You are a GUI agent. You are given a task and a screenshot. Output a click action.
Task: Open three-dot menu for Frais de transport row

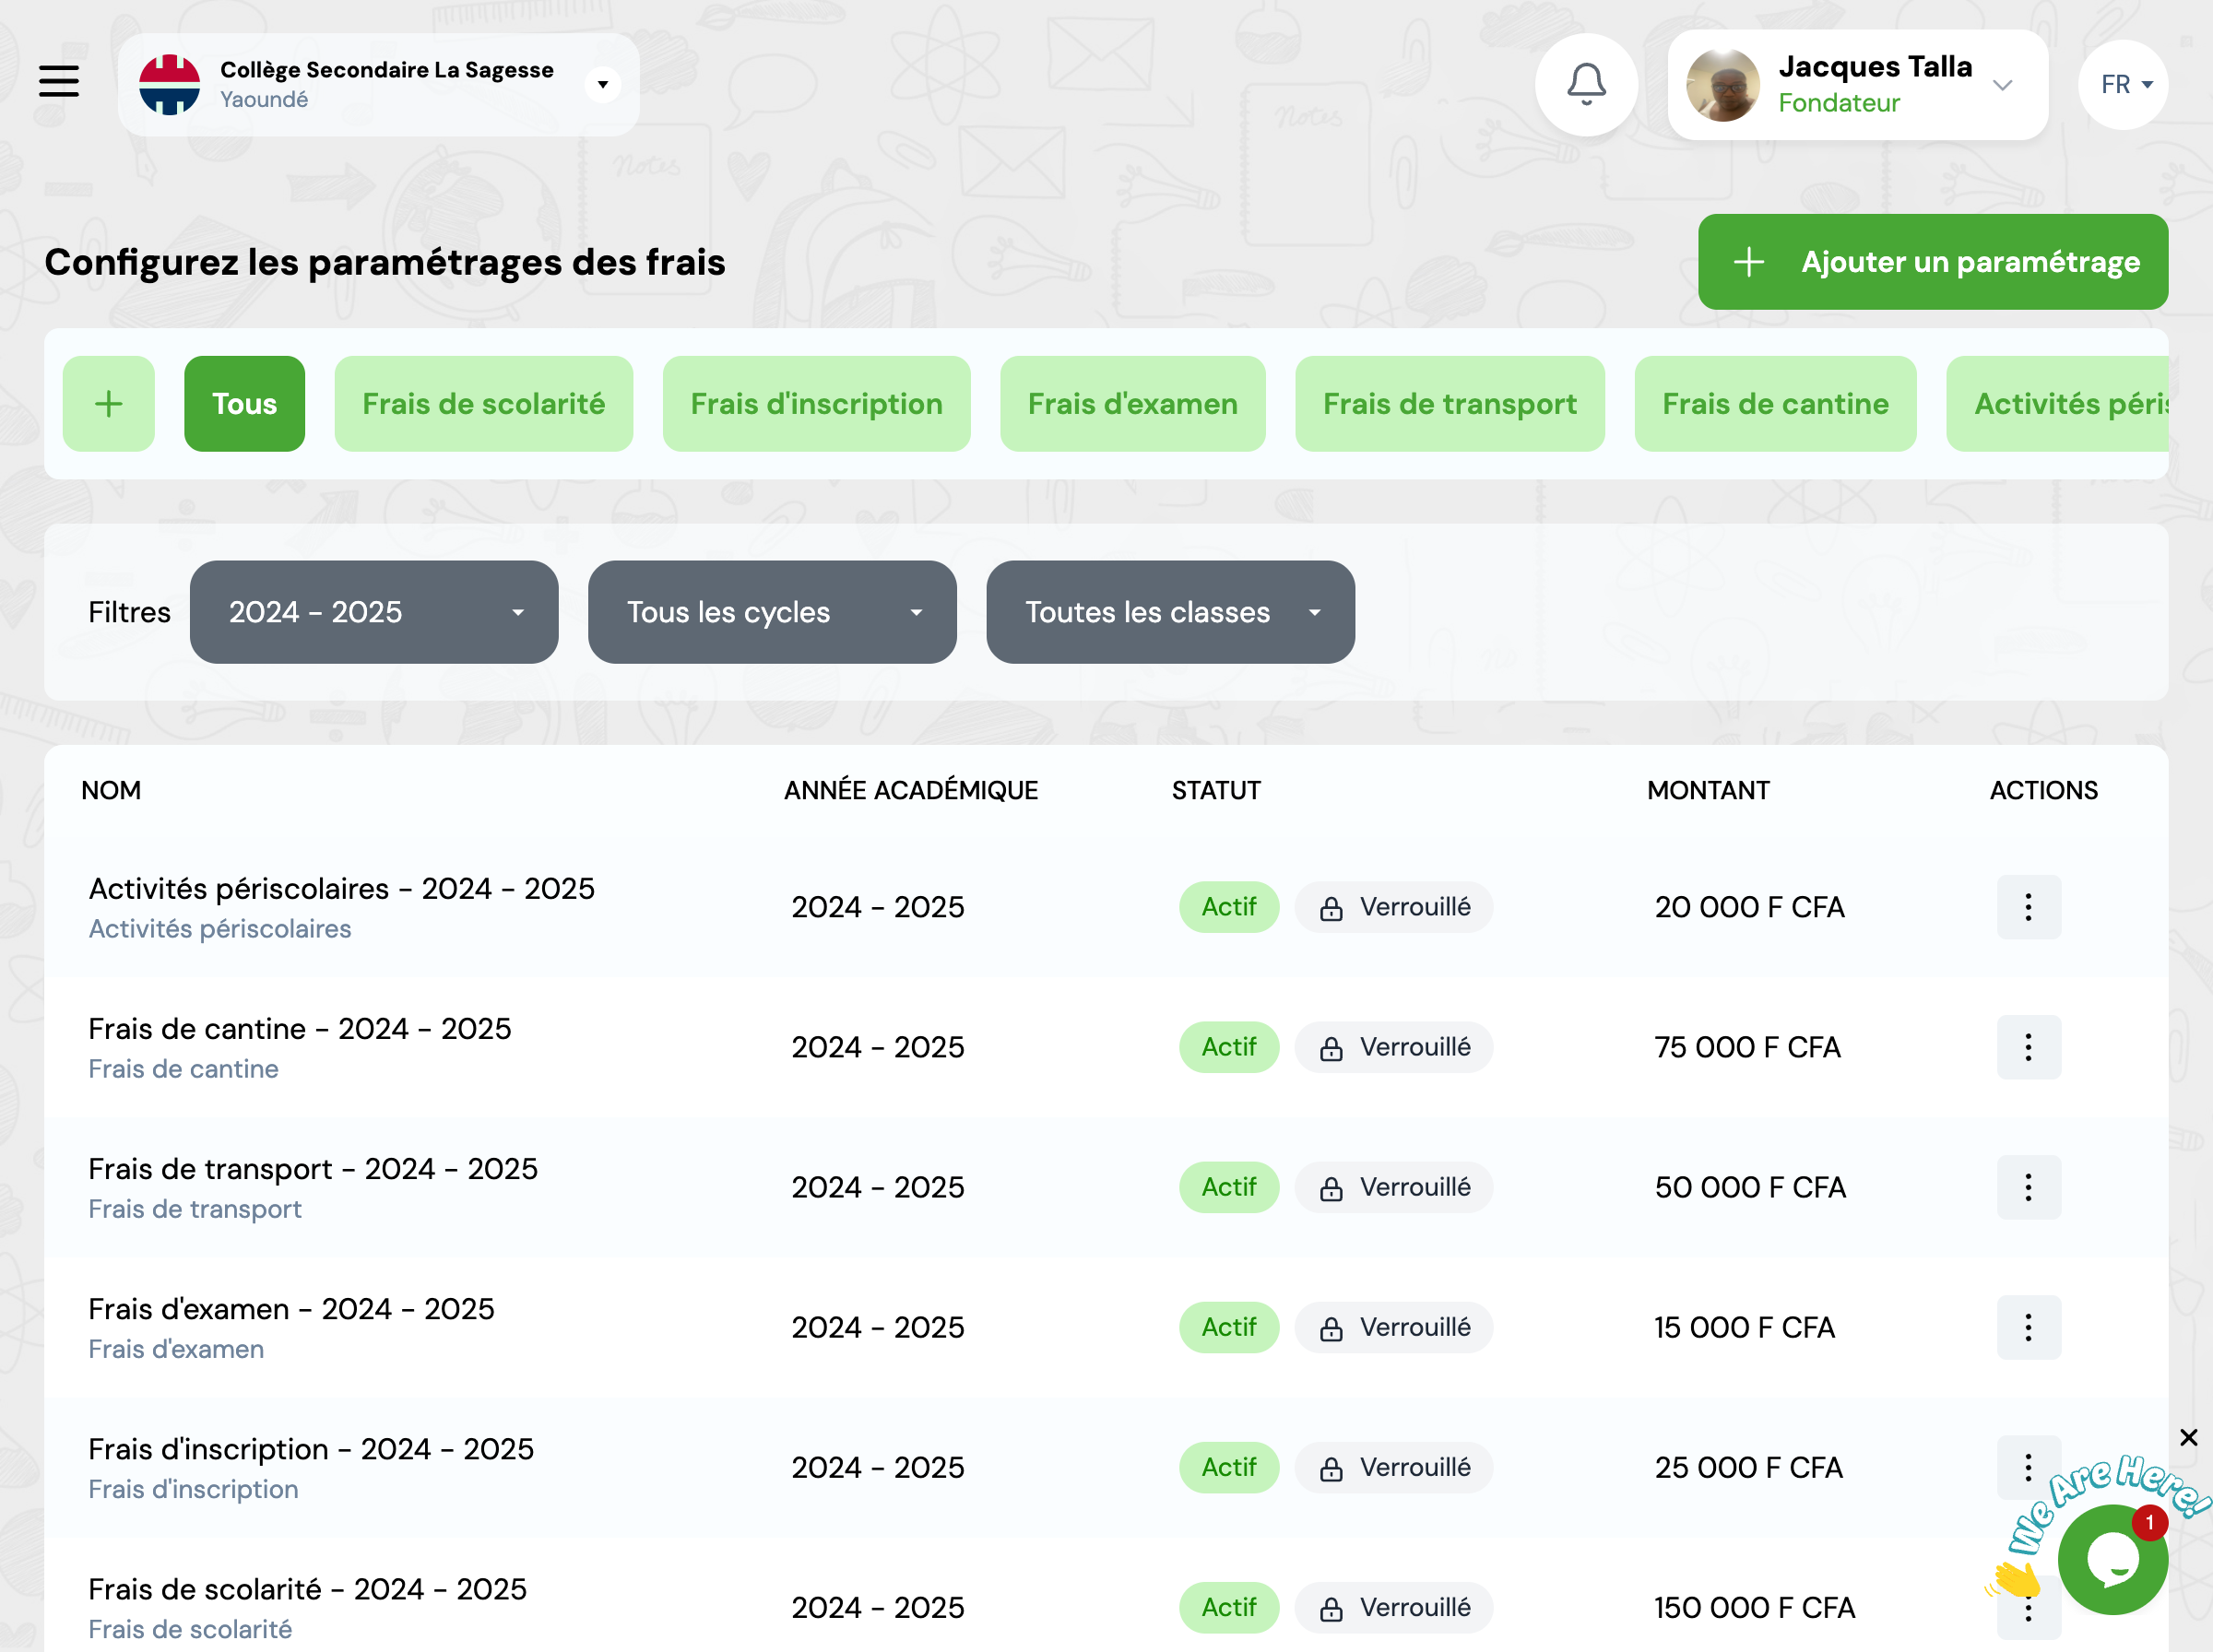[2027, 1187]
